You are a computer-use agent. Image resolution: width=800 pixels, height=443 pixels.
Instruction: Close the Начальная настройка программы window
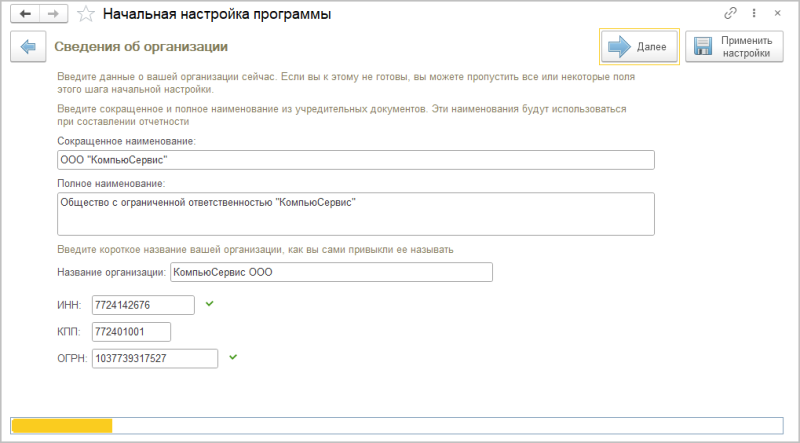tap(778, 14)
